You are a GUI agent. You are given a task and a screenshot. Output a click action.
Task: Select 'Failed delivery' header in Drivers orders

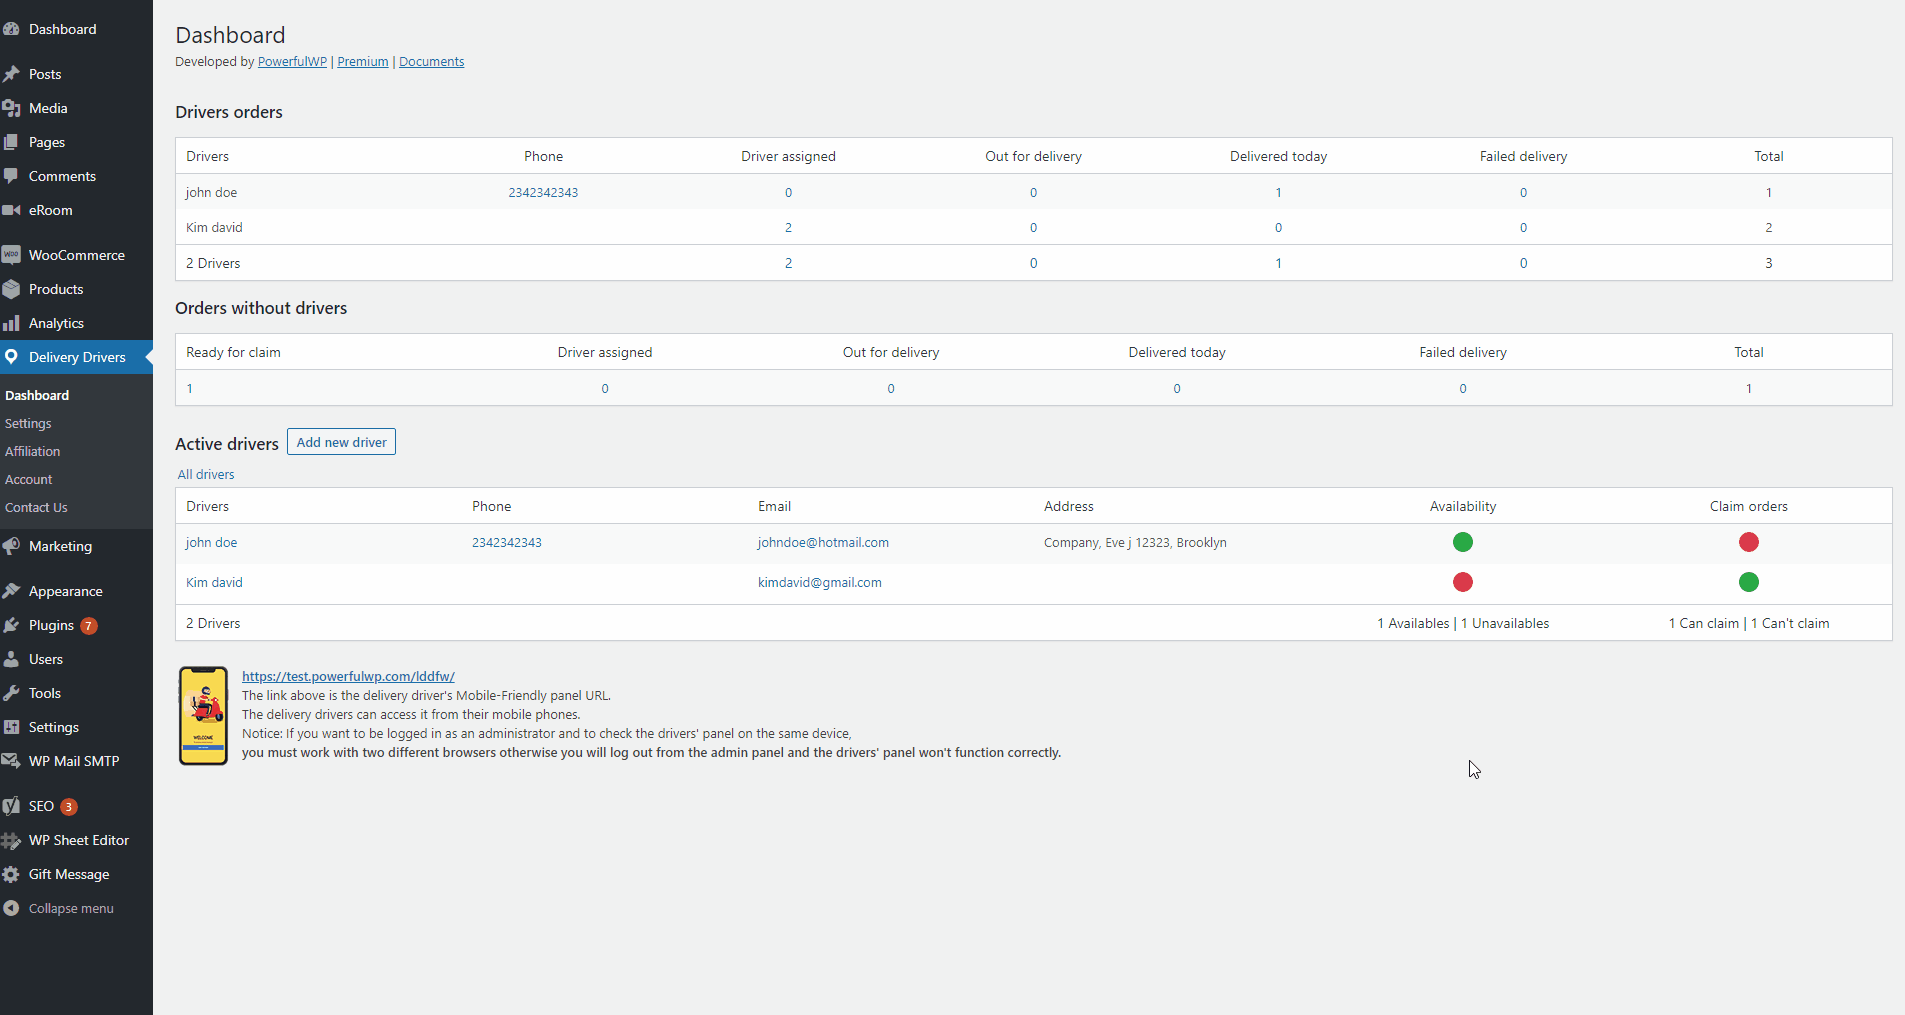coord(1523,156)
